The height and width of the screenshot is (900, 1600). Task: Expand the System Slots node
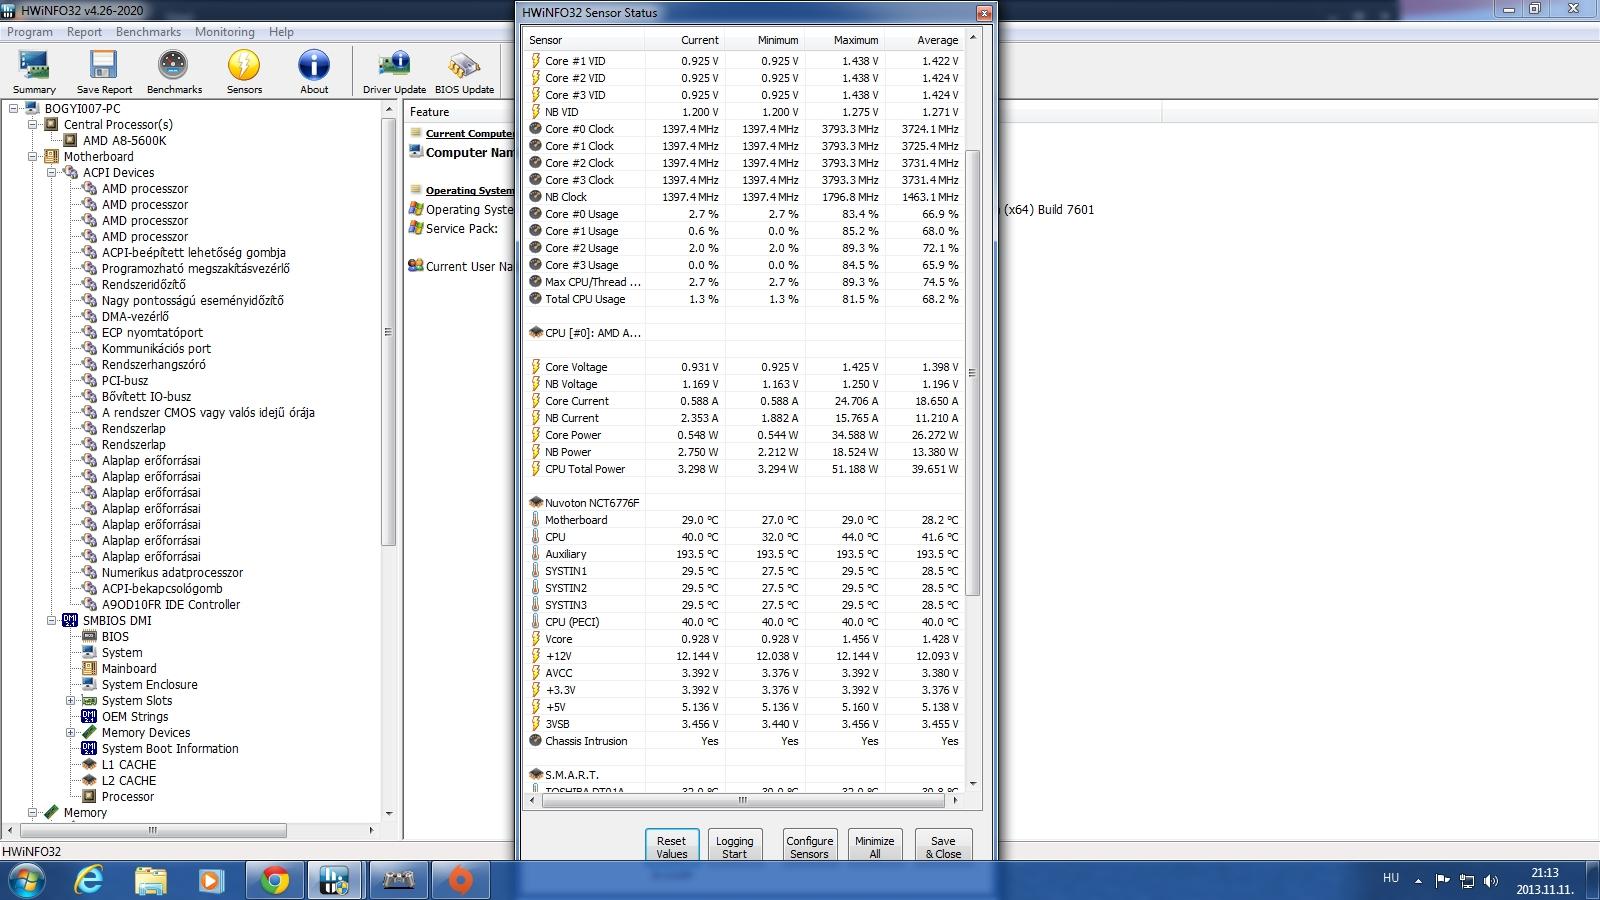[x=71, y=701]
